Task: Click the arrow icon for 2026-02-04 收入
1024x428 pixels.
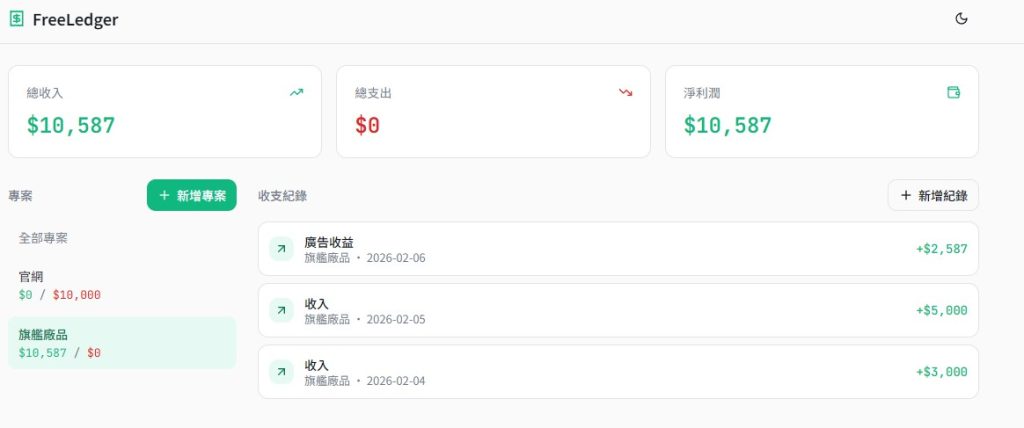Action: tap(281, 372)
